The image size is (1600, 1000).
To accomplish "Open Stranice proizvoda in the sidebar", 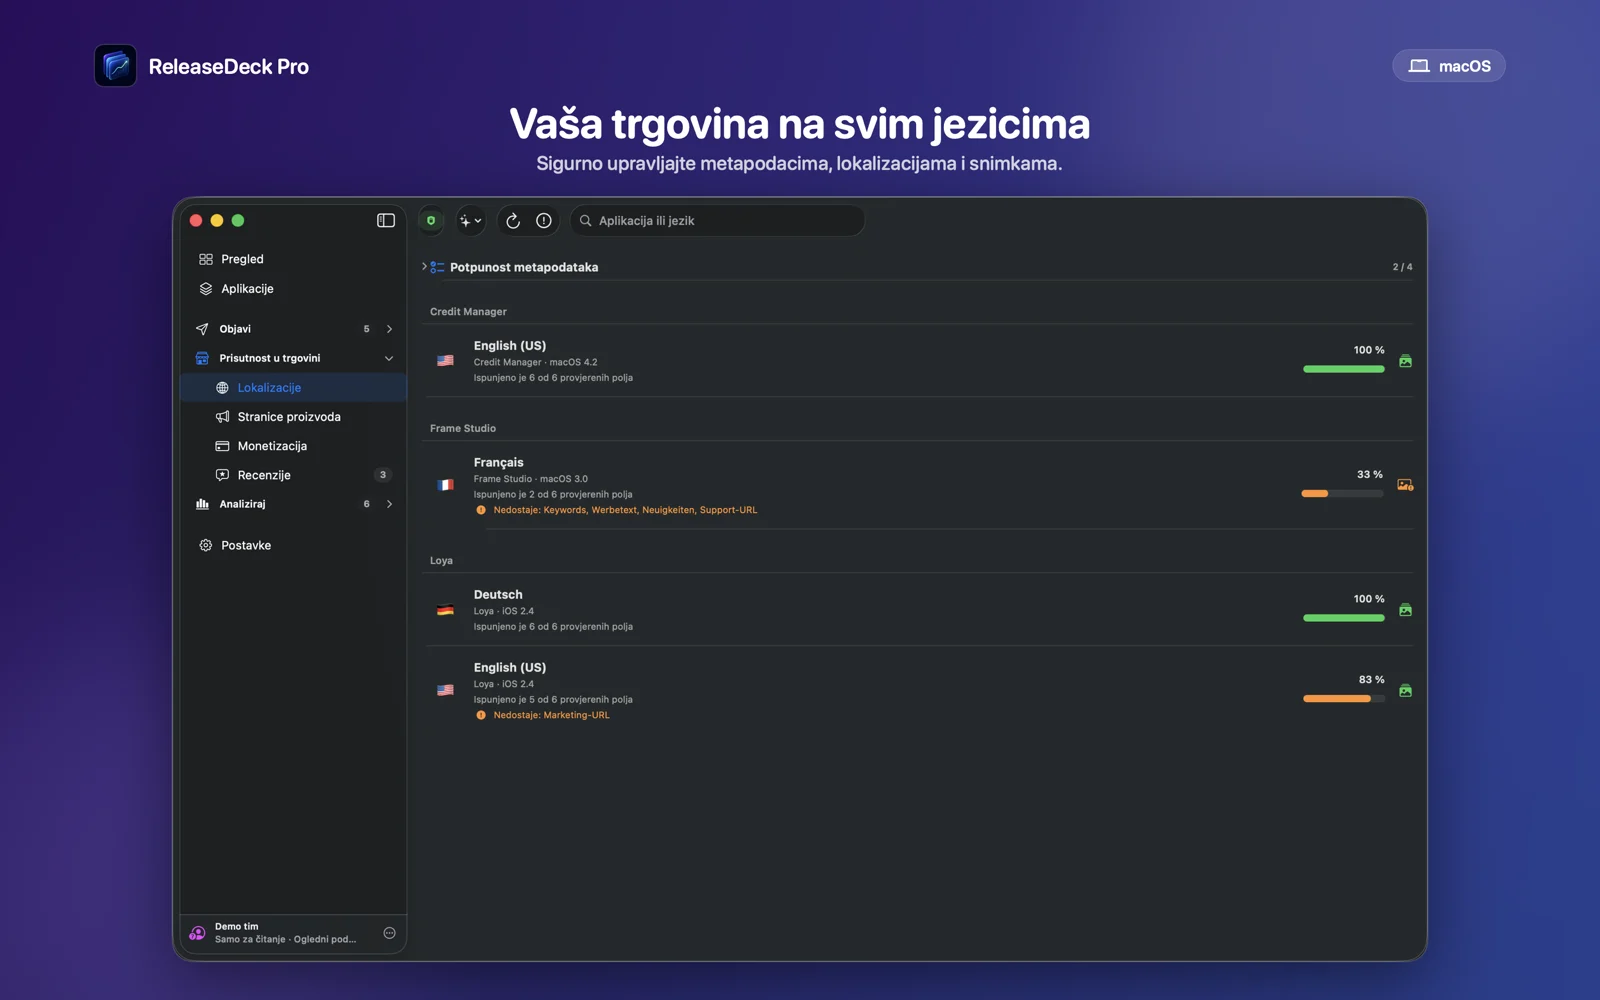I will 293,417.
